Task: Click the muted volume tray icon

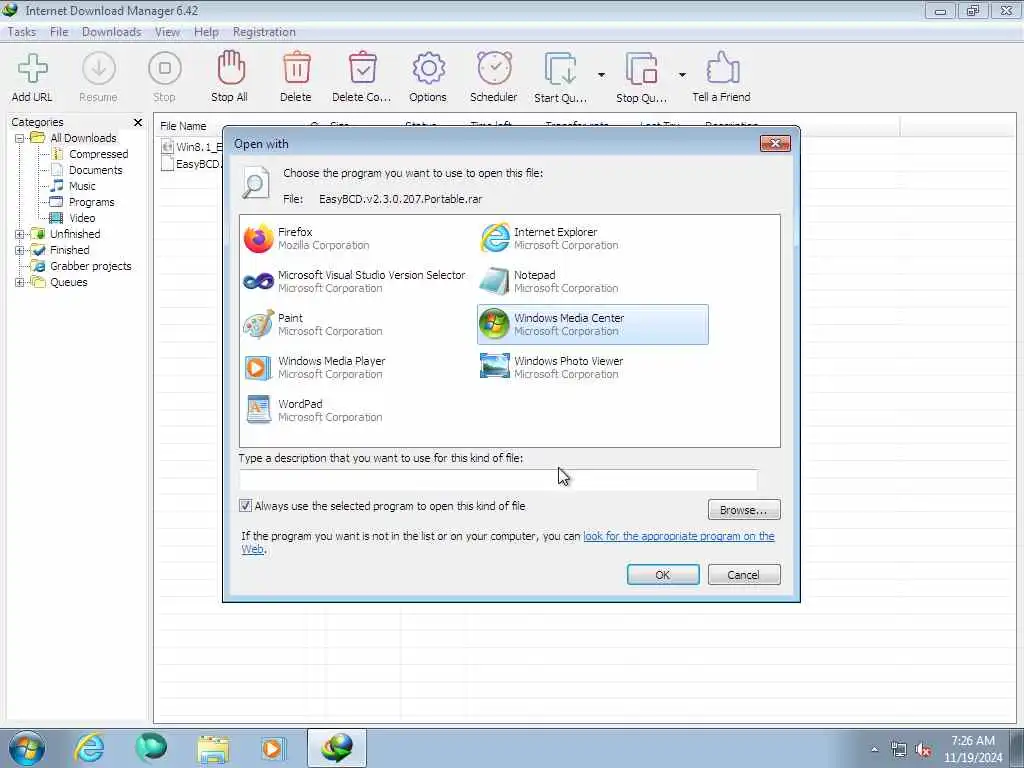Action: pyautogui.click(x=923, y=750)
